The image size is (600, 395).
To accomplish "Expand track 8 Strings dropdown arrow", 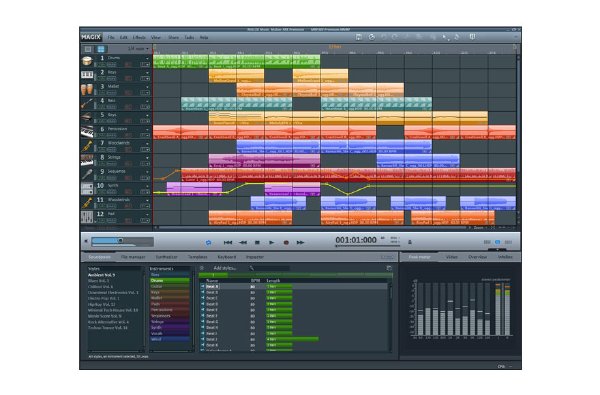I will [x=147, y=158].
